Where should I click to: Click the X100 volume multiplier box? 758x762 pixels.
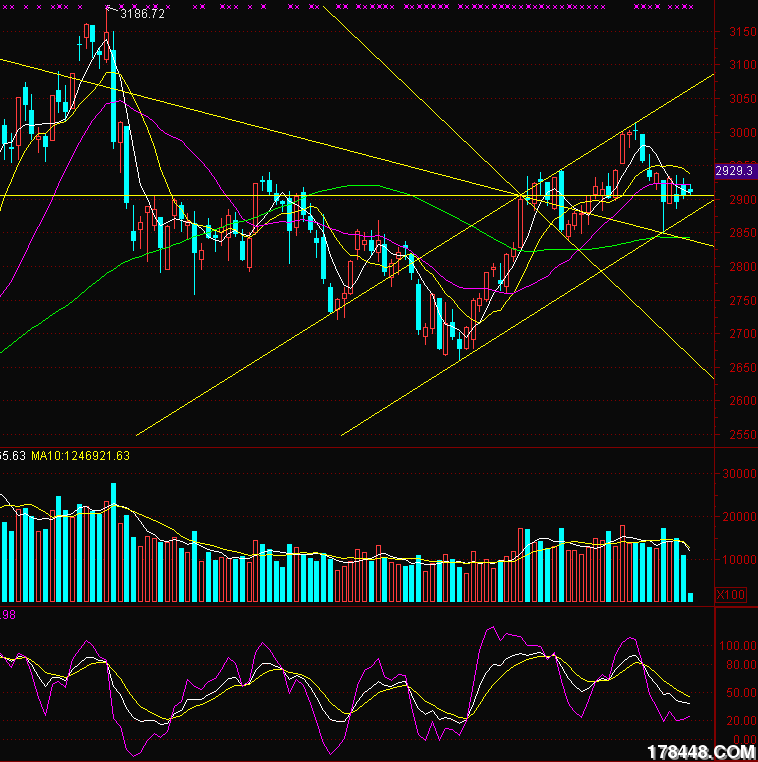click(x=731, y=595)
